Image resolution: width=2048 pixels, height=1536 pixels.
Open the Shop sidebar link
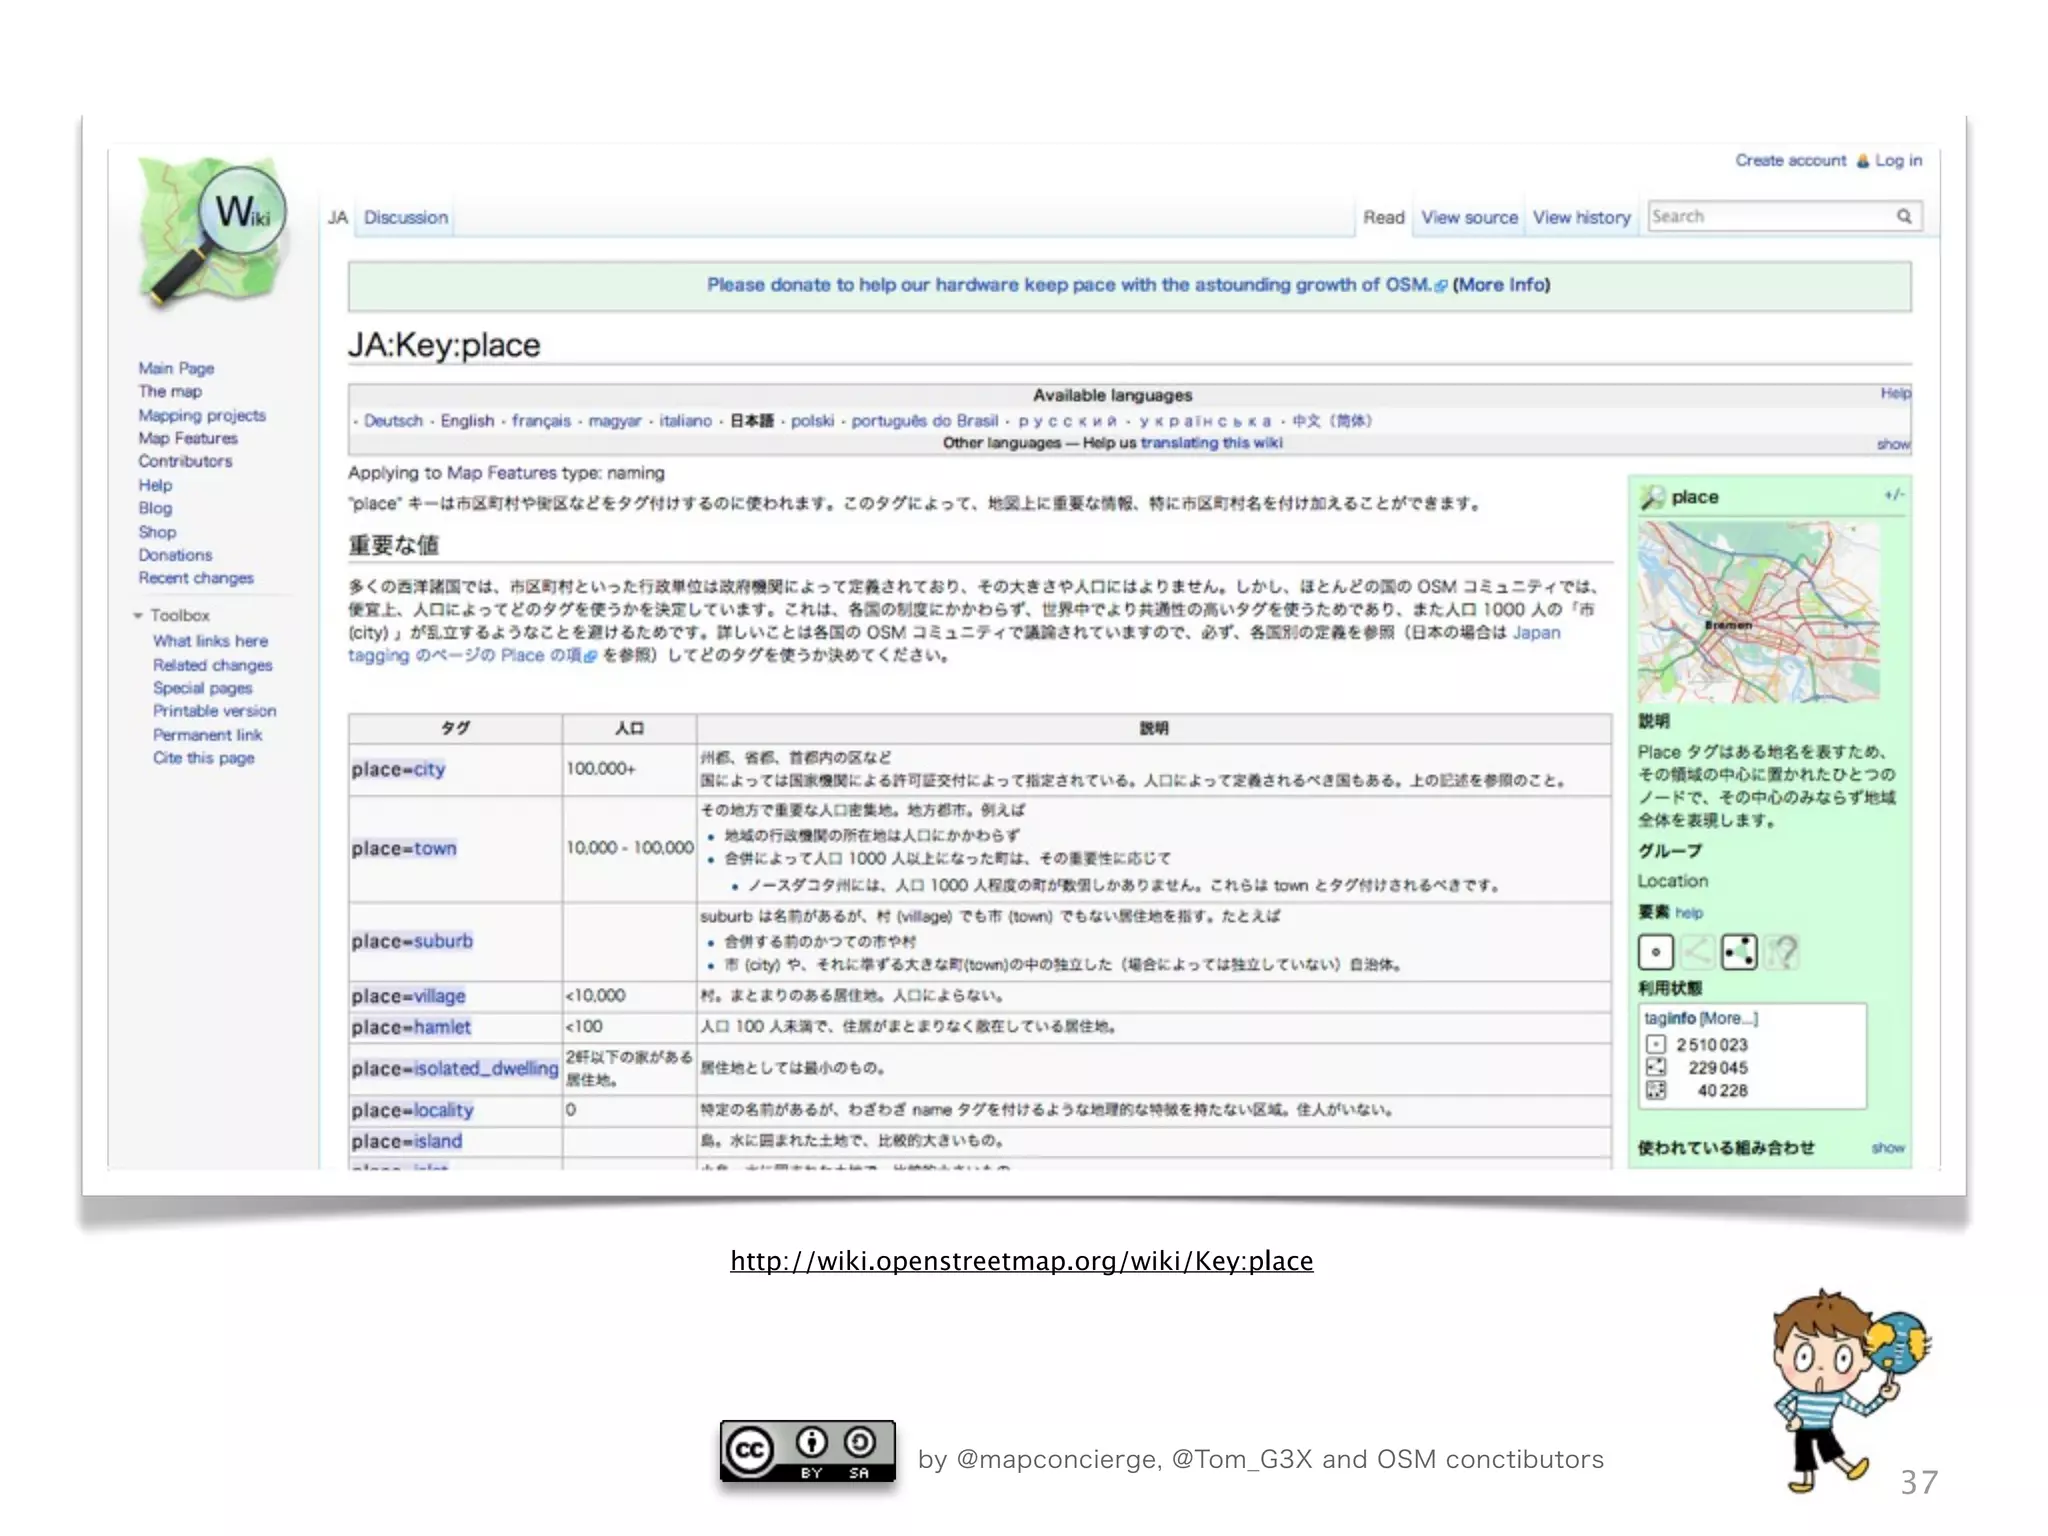click(157, 533)
